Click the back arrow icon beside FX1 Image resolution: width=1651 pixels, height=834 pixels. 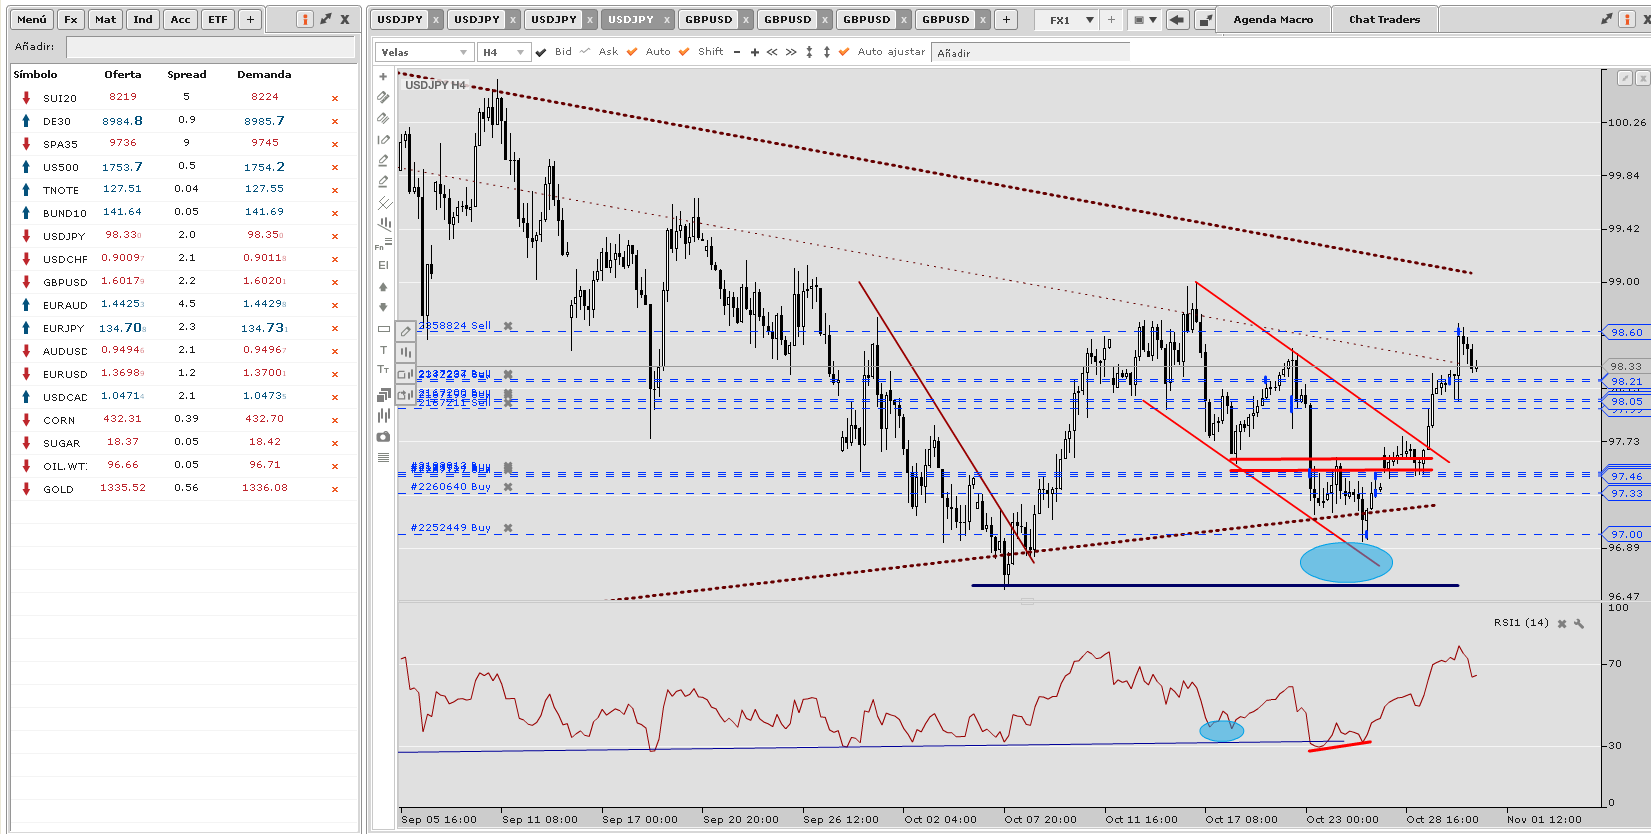(x=1177, y=20)
